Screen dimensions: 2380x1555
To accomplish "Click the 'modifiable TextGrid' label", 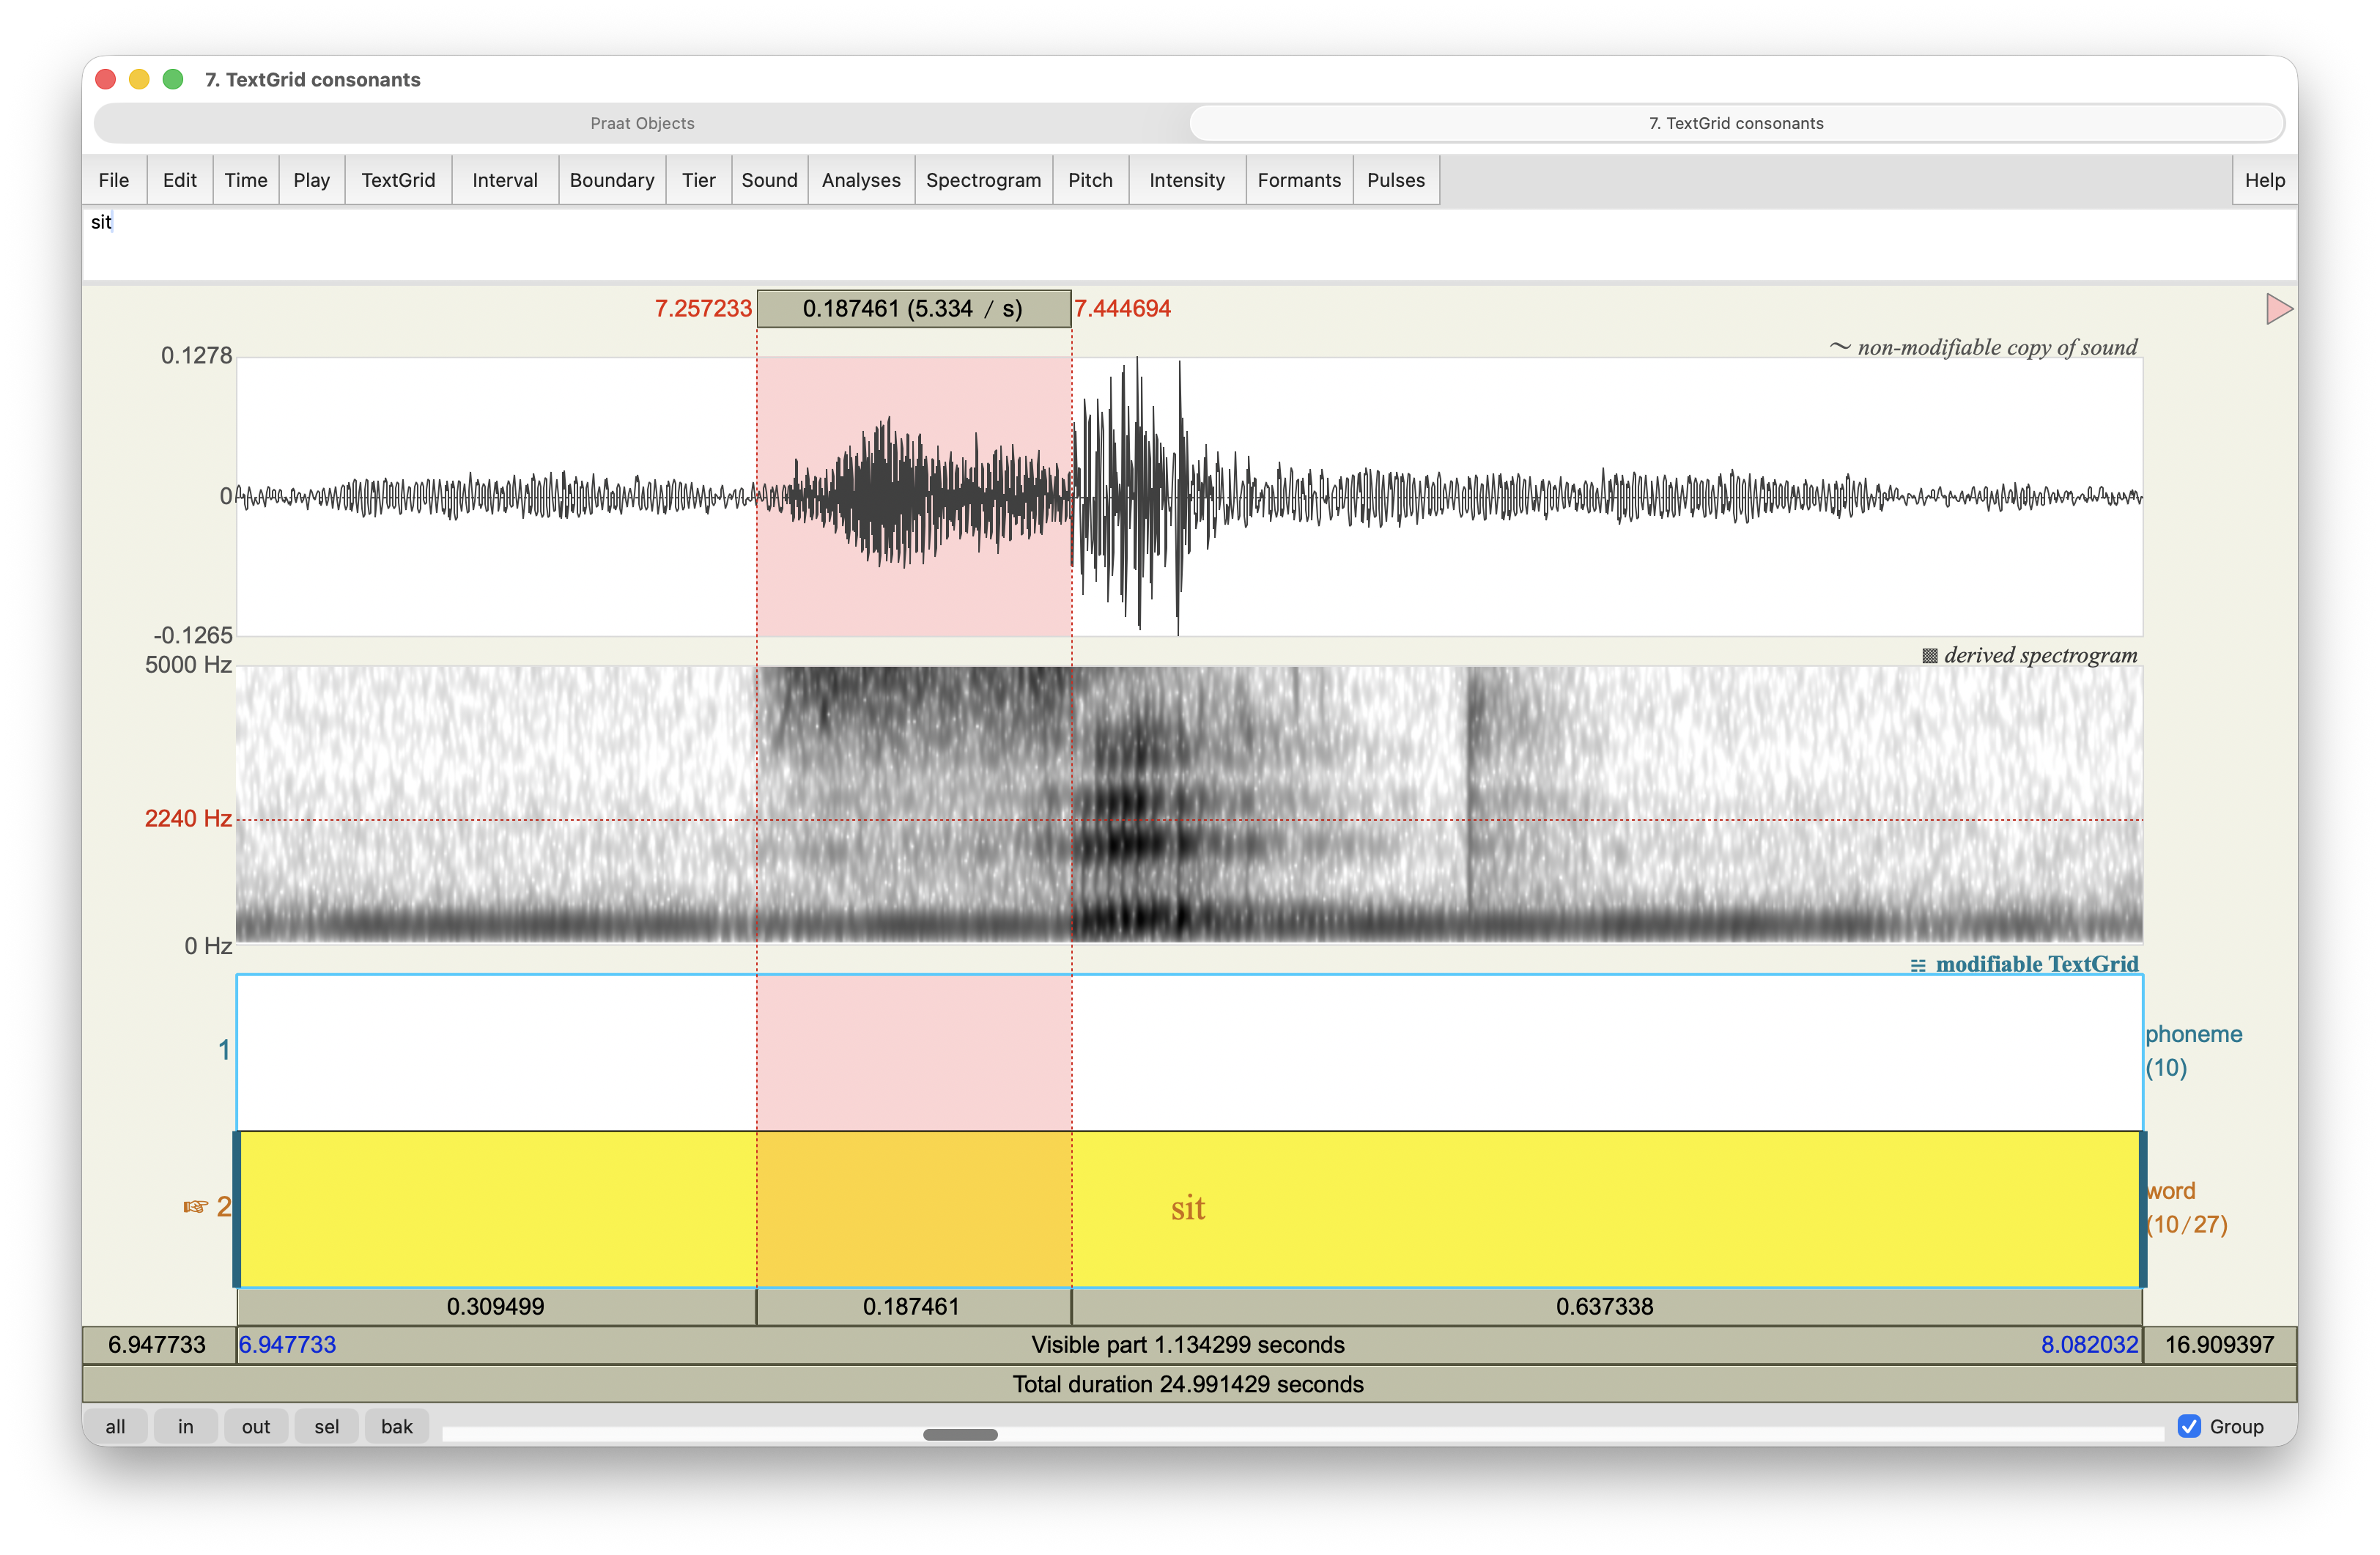I will (x=2037, y=964).
